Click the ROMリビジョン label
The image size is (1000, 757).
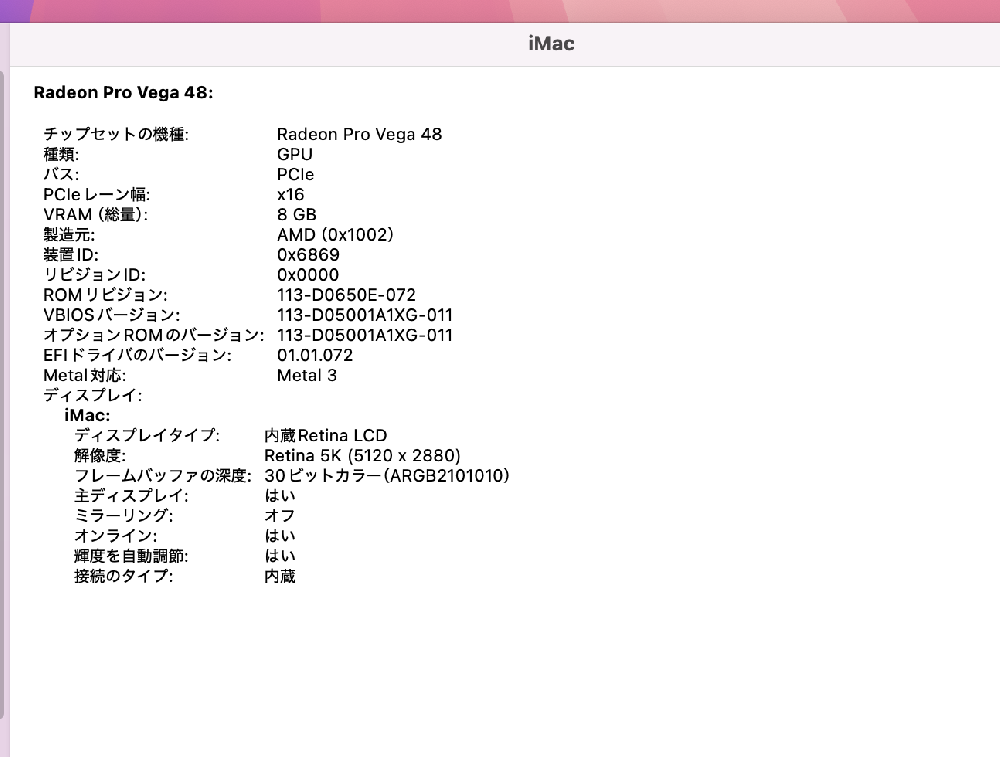pos(105,295)
